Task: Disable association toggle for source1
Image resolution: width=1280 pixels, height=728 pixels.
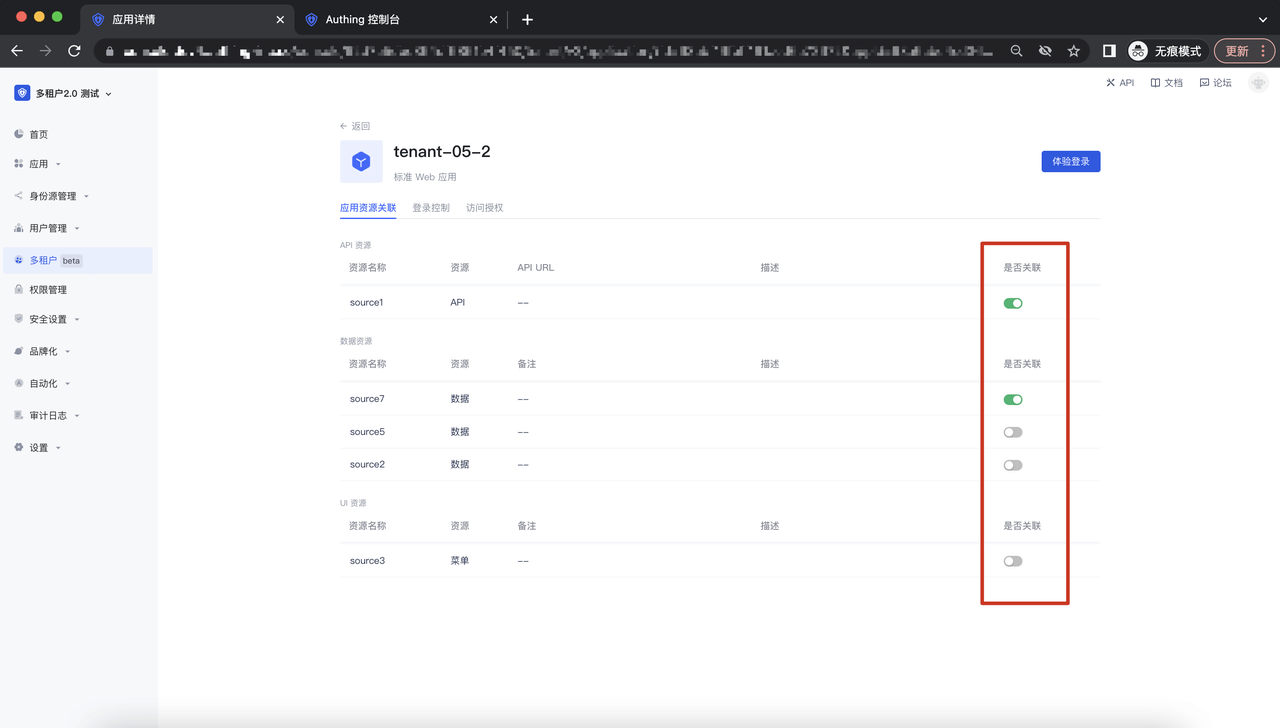Action: pos(1013,303)
